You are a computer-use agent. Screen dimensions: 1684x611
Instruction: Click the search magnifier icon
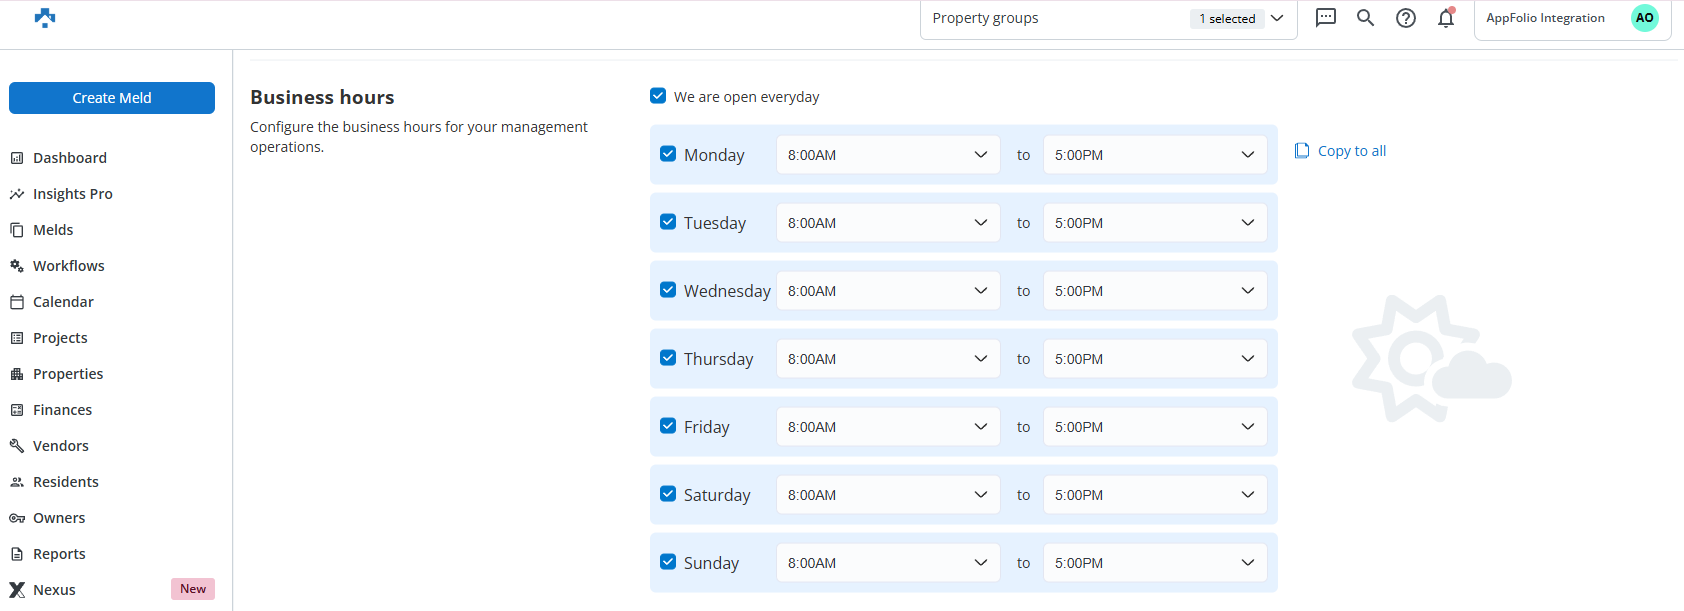click(1365, 18)
